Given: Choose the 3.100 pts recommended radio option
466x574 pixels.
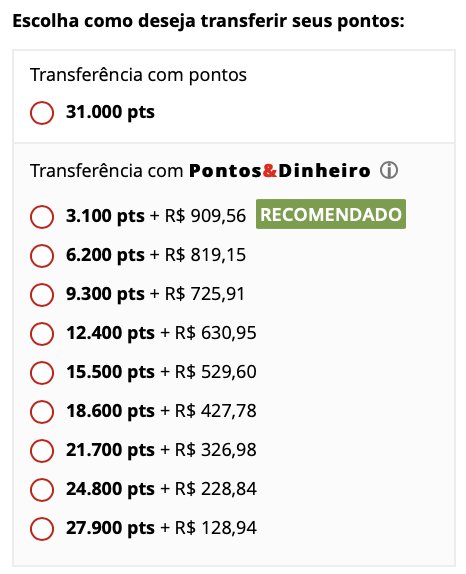Looking at the screenshot, I should point(42,217).
